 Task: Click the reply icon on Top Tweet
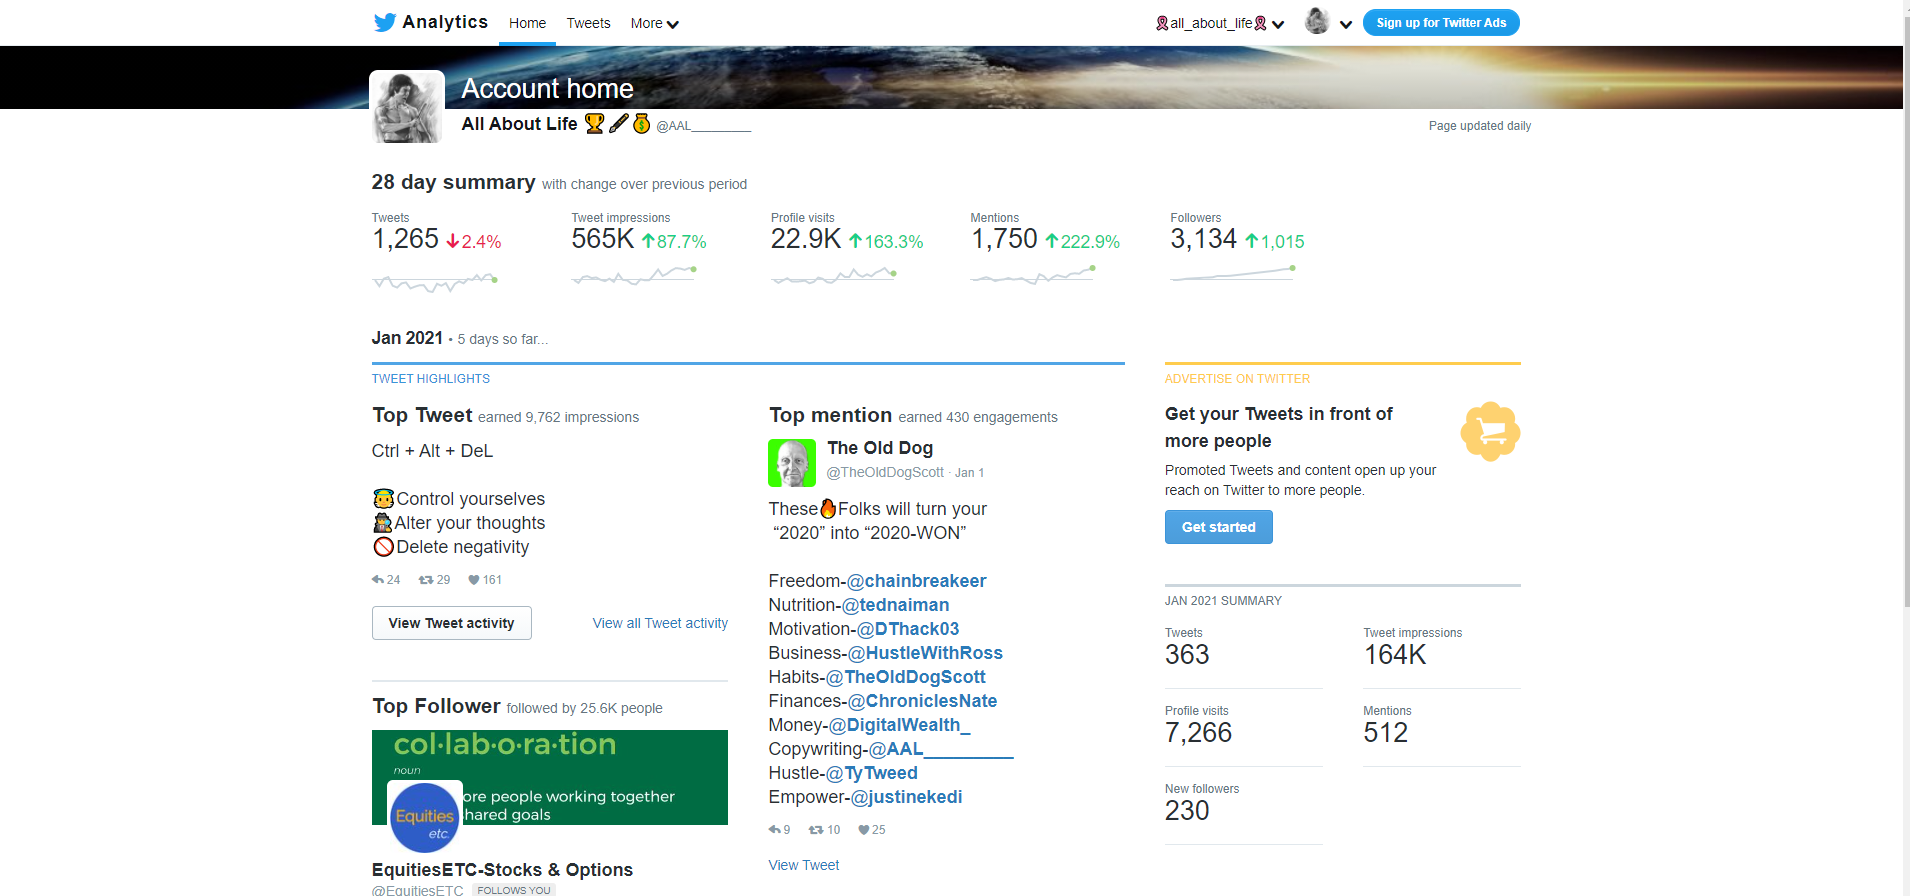coord(378,580)
